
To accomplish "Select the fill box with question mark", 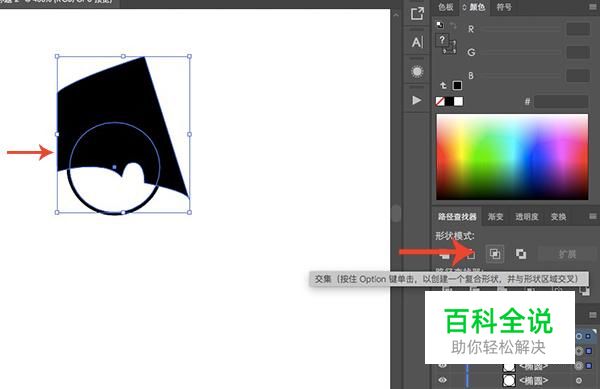I will click(442, 40).
